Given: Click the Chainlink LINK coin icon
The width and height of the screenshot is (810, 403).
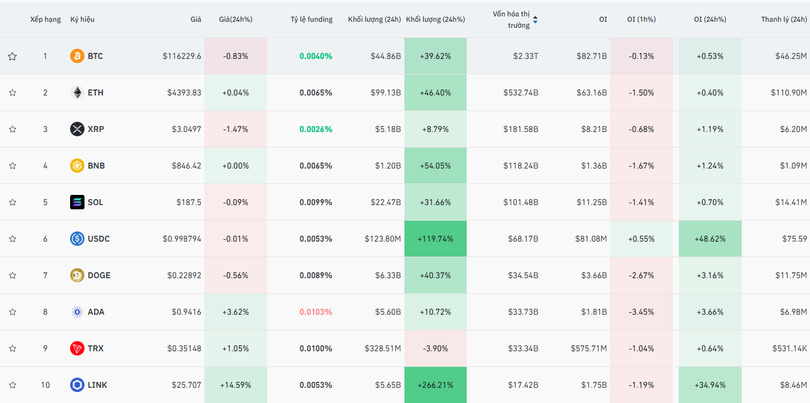Looking at the screenshot, I should tap(77, 385).
